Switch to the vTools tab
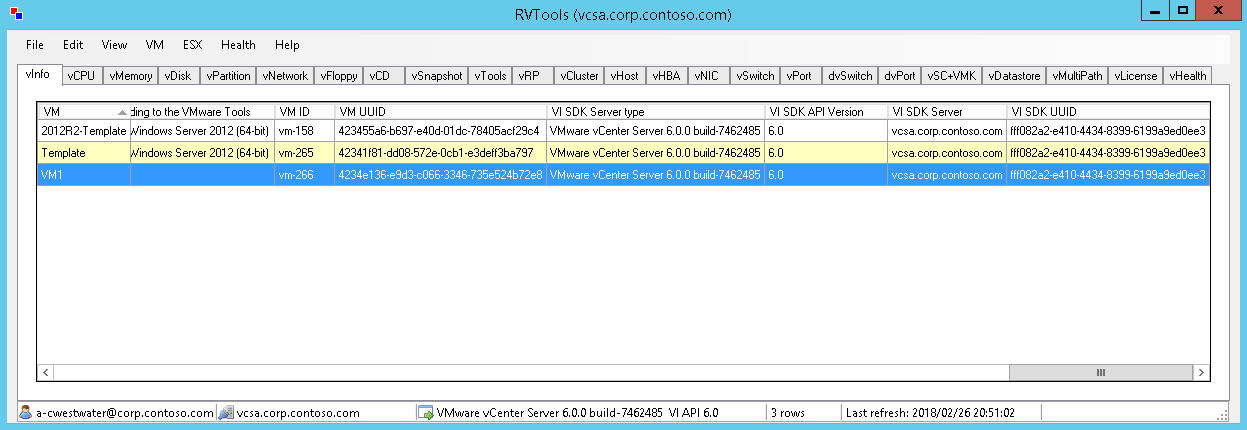1247x430 pixels. click(491, 76)
